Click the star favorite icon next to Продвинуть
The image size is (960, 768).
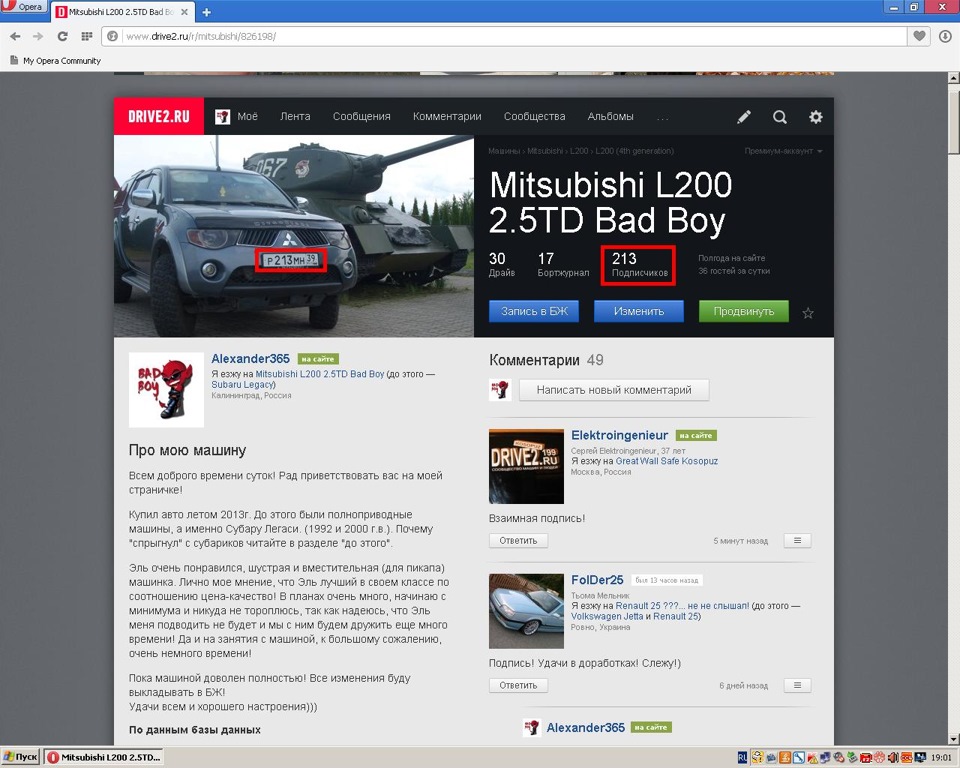coord(808,313)
